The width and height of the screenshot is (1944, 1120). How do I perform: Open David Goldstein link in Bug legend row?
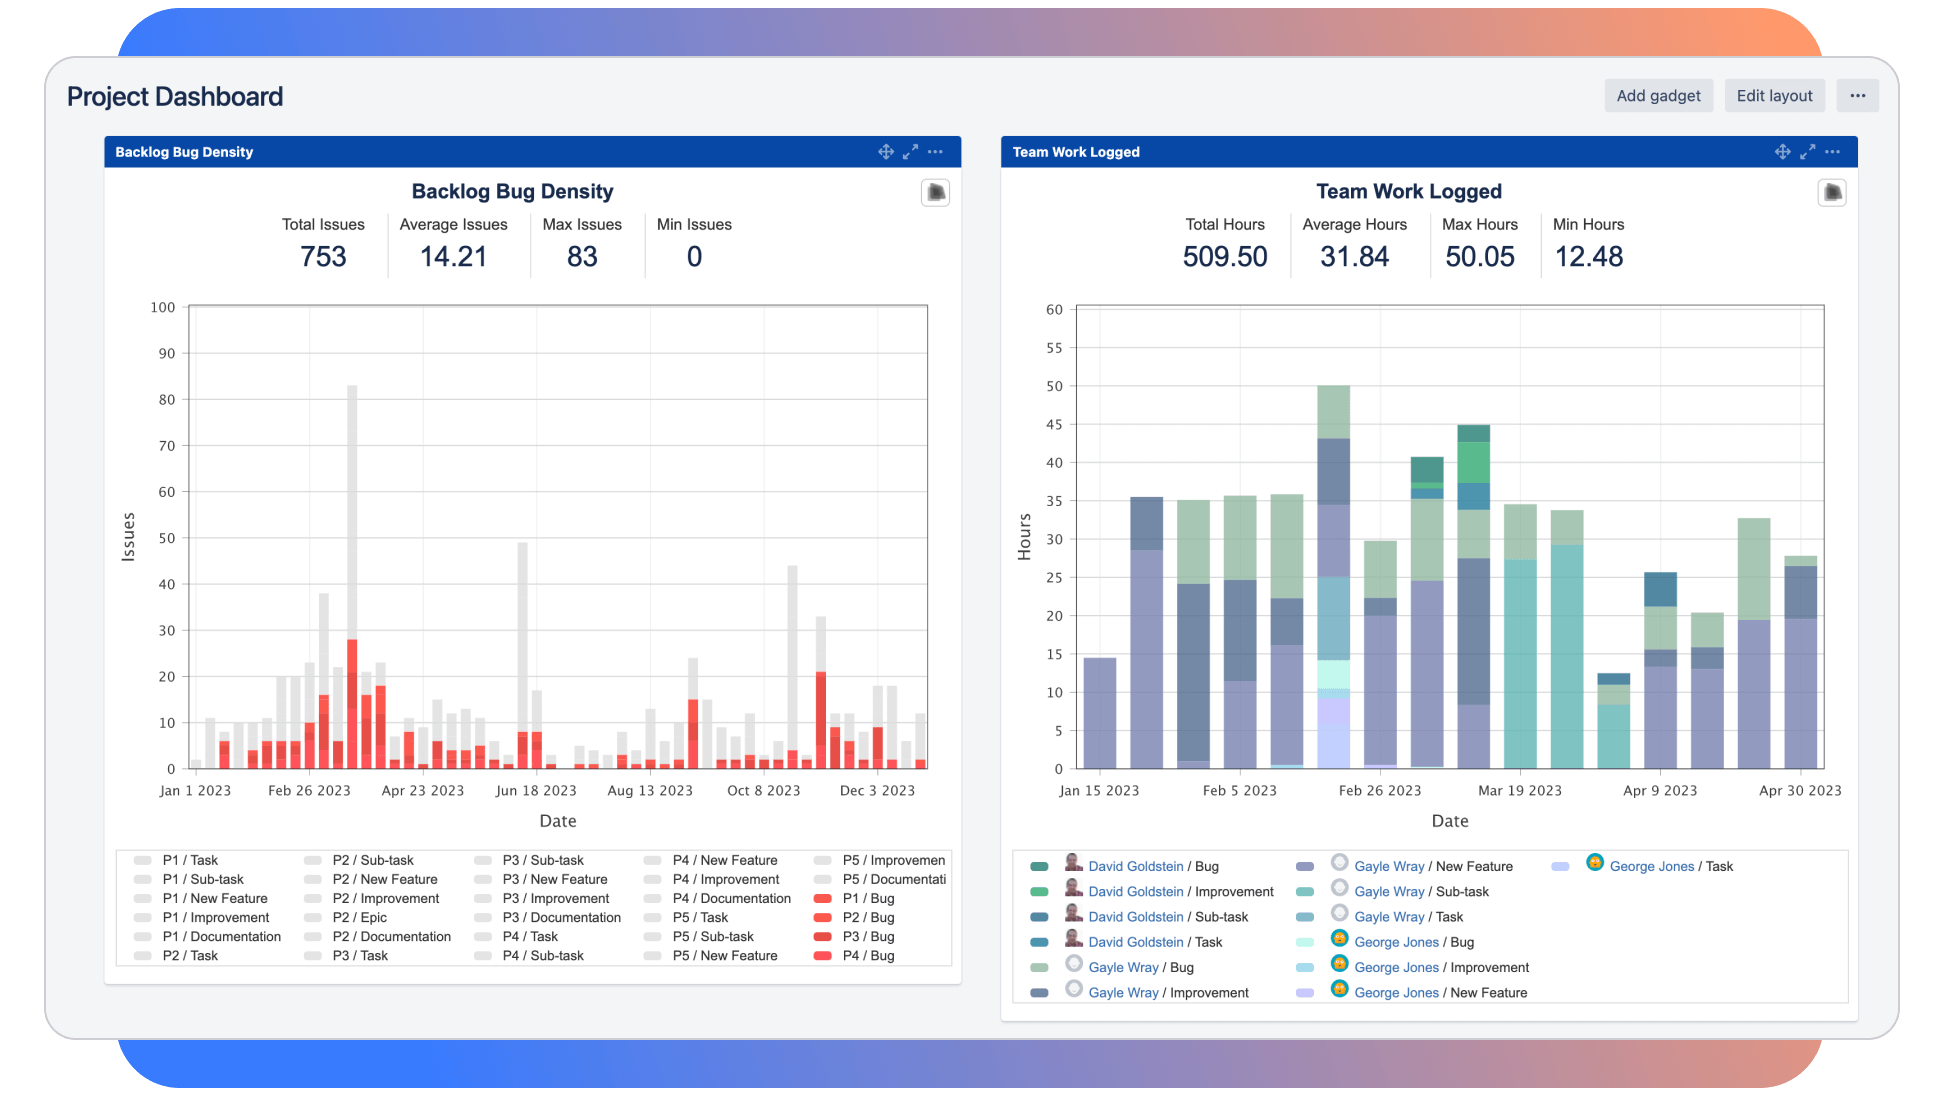[1135, 867]
